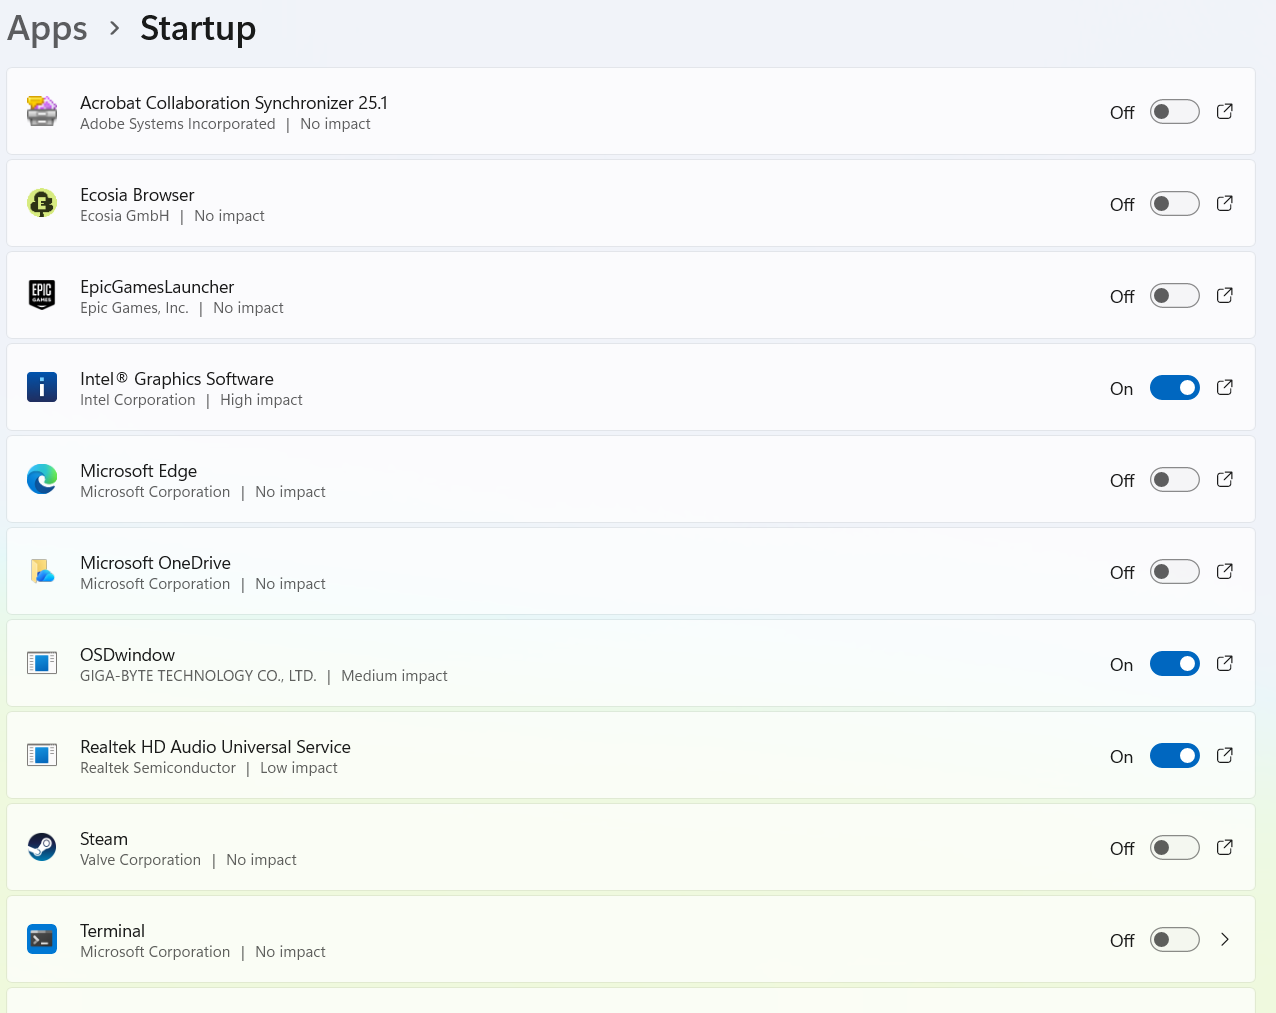Go back to Apps breadcrumb
The image size is (1276, 1013).
click(x=47, y=29)
